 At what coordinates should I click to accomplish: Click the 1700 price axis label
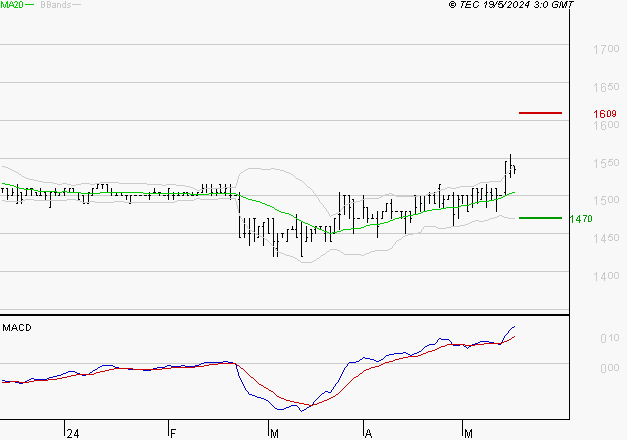pyautogui.click(x=606, y=50)
